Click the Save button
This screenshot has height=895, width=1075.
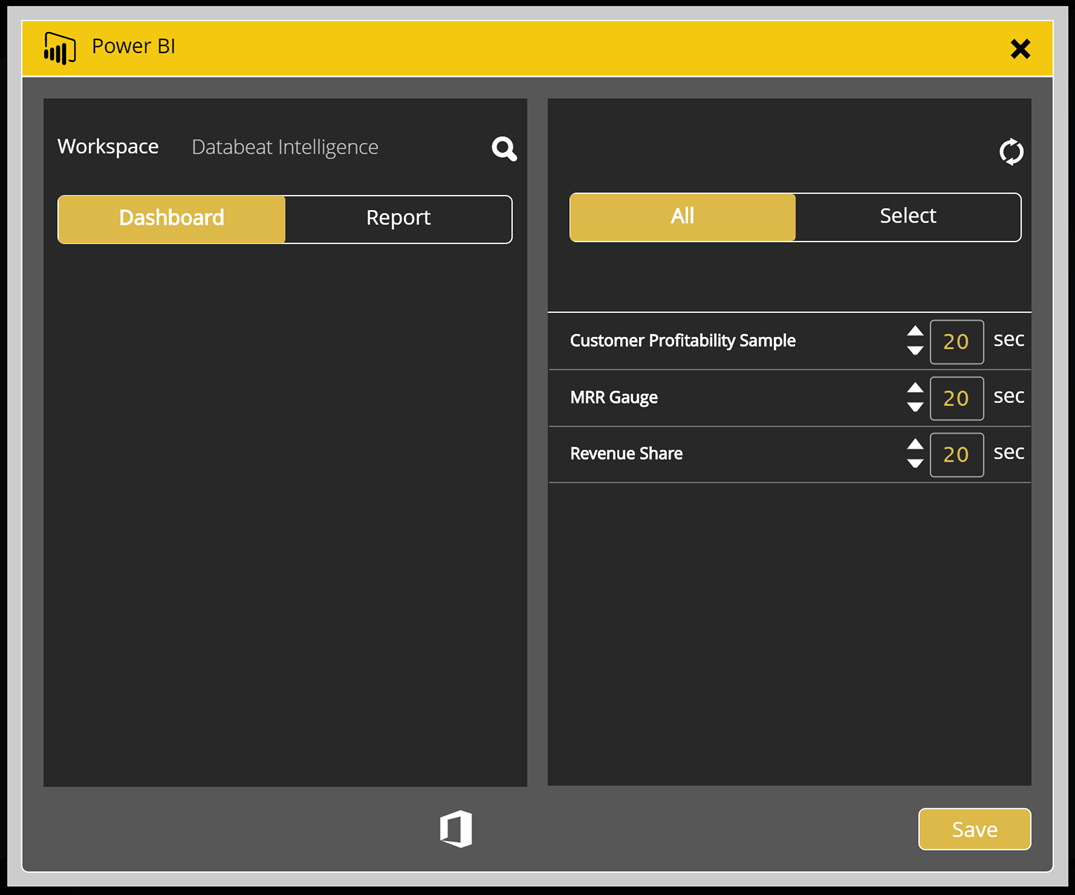point(974,828)
